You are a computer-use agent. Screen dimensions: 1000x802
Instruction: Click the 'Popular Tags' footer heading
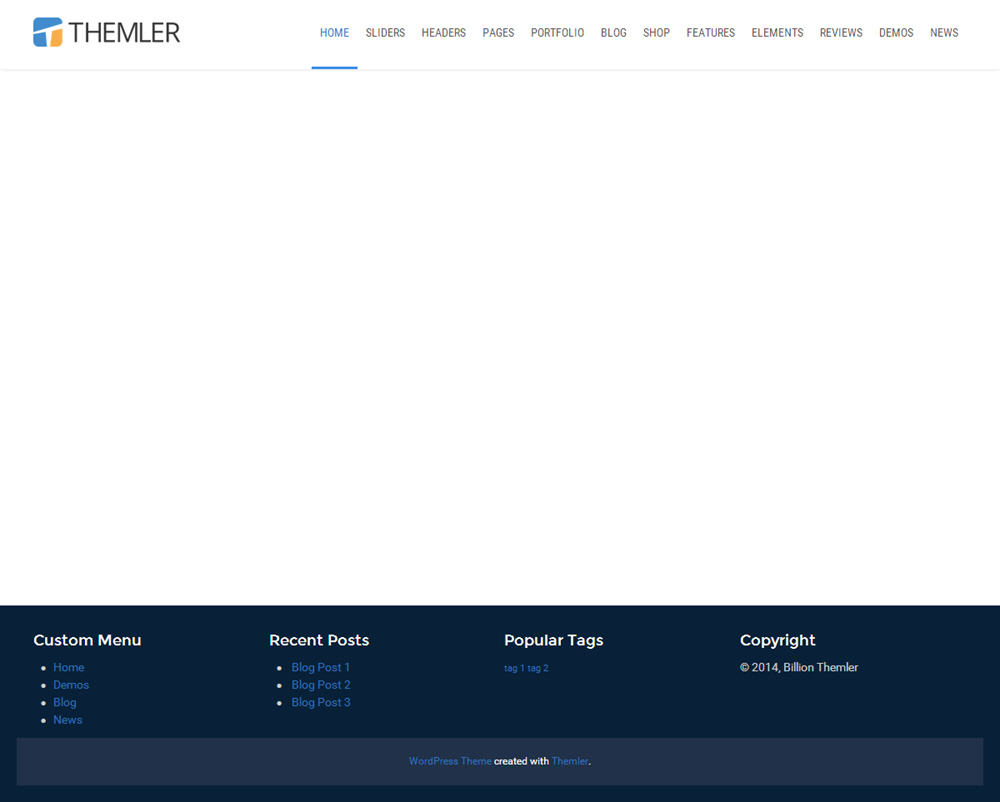(554, 641)
